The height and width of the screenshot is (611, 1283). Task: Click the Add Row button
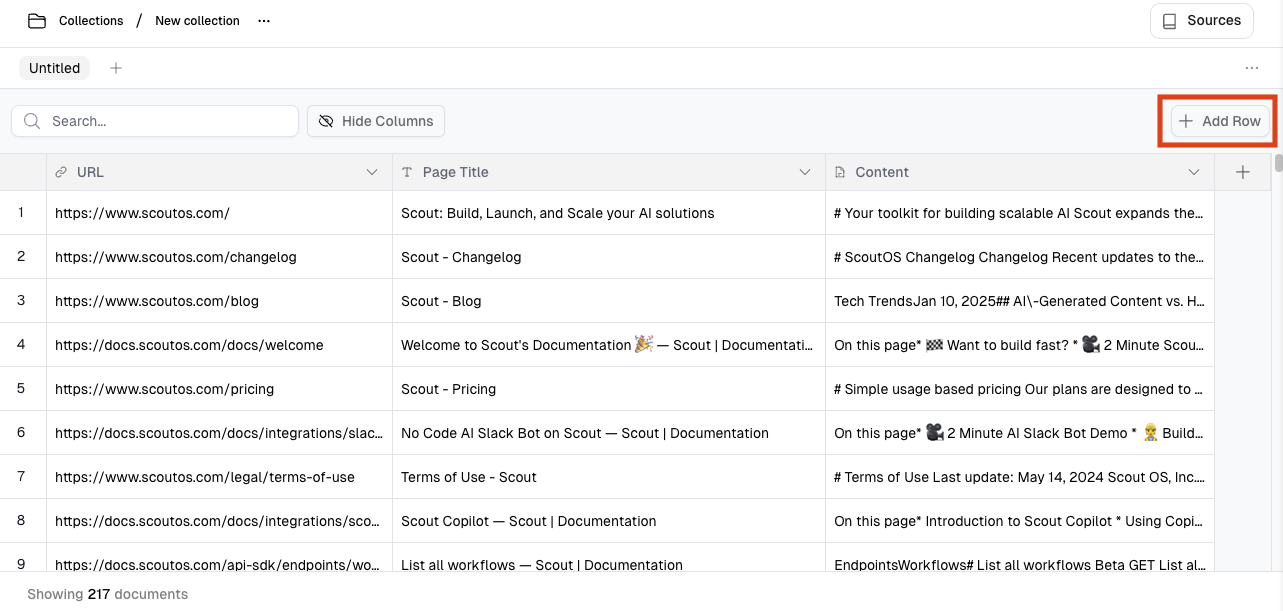click(x=1220, y=121)
